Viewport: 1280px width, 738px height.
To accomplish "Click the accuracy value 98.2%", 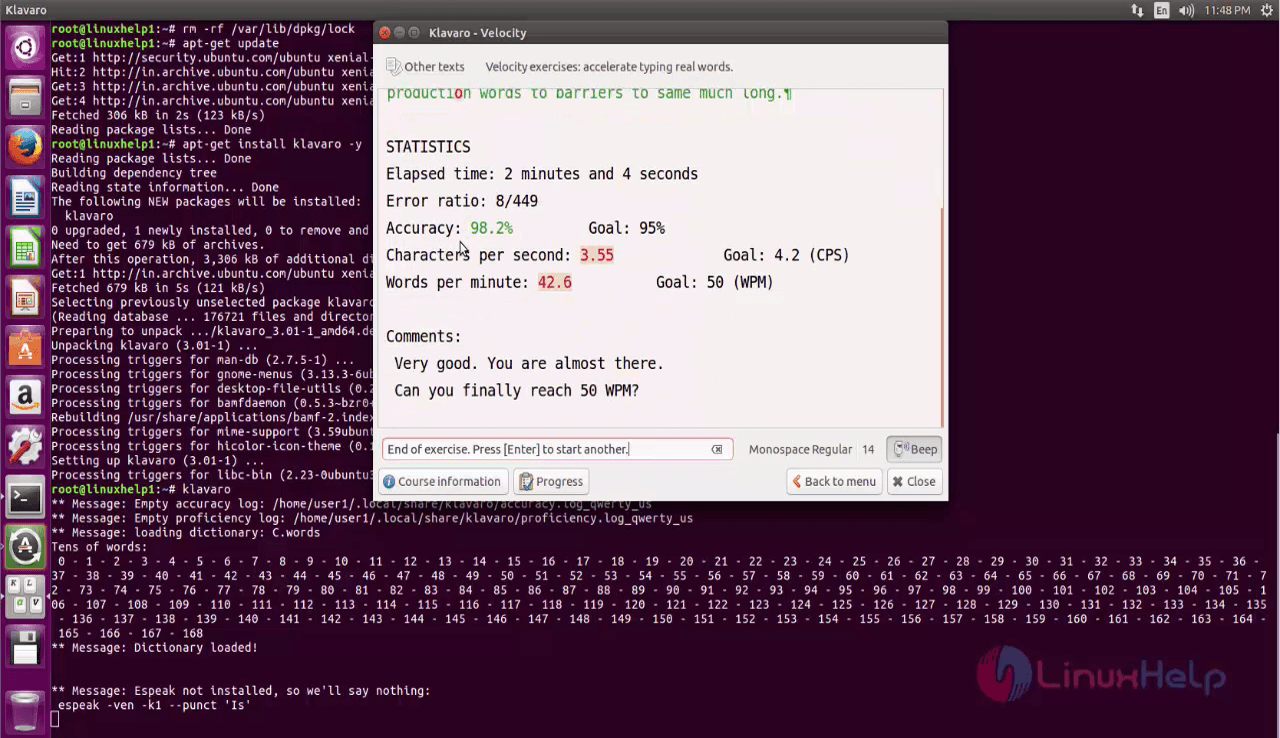I will click(x=491, y=228).
